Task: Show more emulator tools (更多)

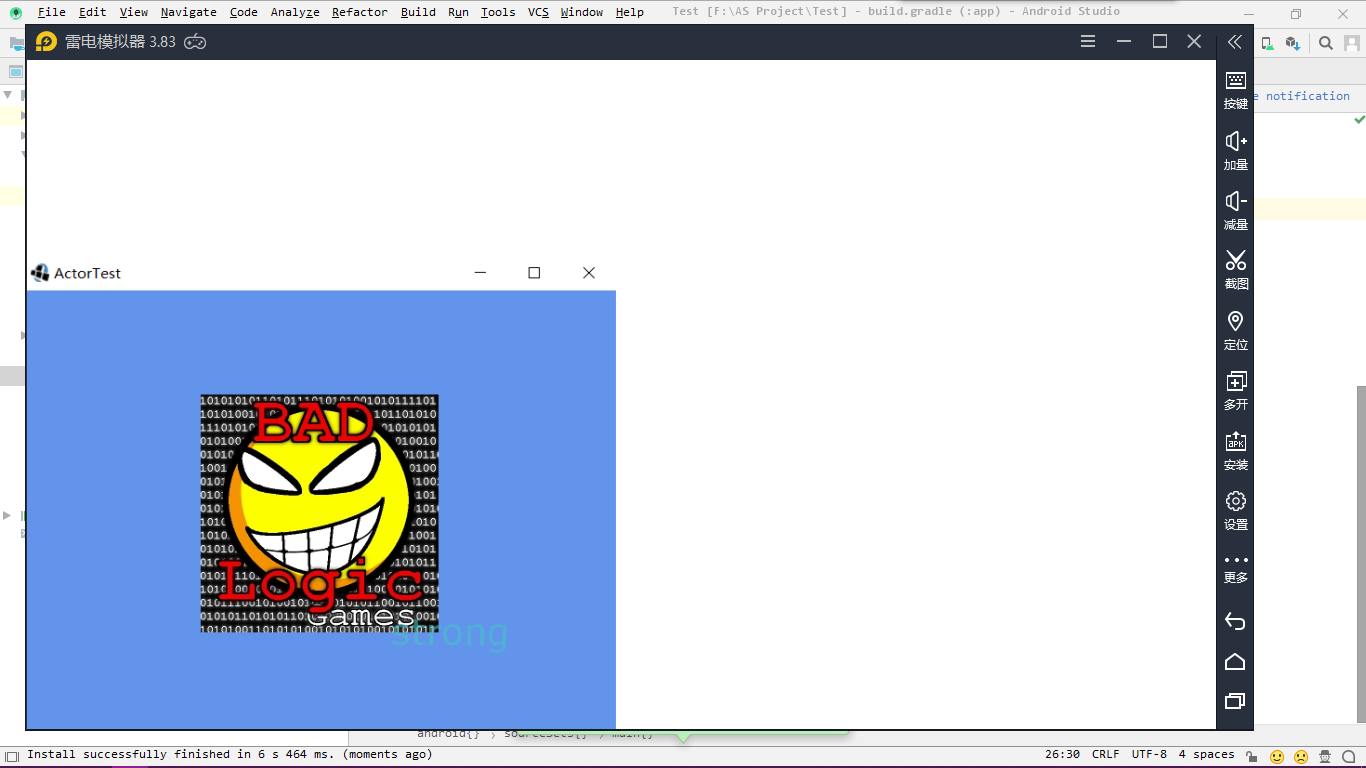Action: point(1236,569)
